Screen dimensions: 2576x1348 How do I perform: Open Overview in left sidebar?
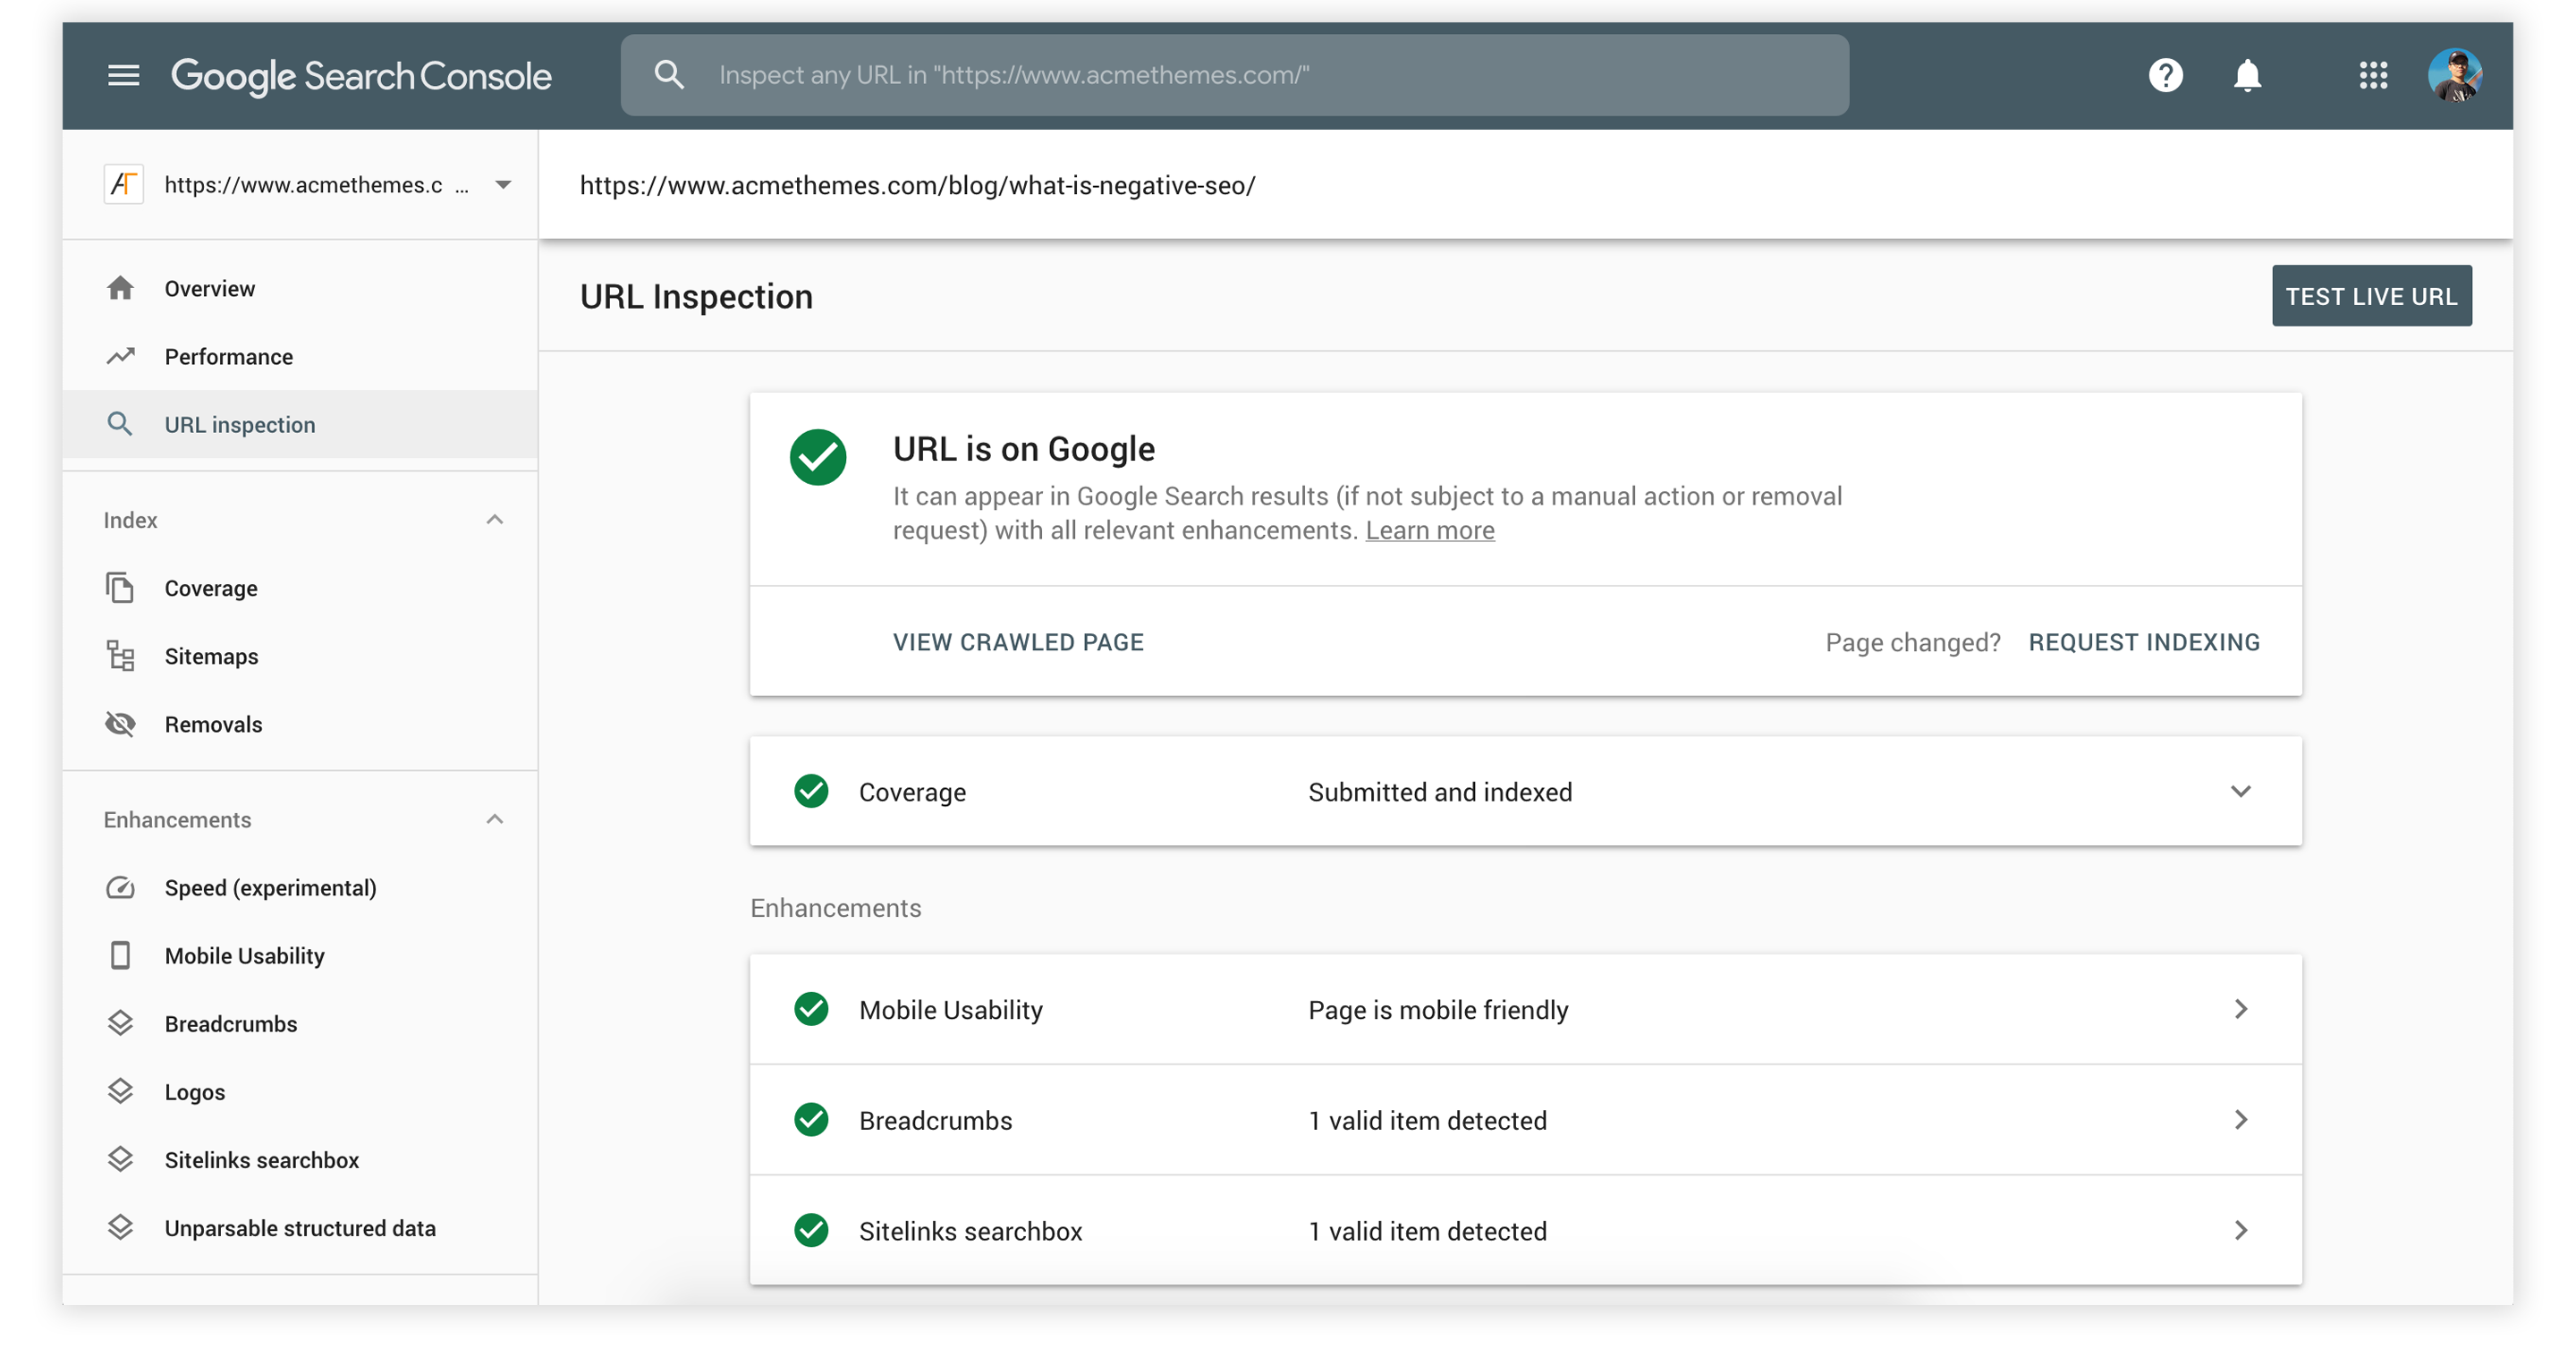tap(209, 288)
